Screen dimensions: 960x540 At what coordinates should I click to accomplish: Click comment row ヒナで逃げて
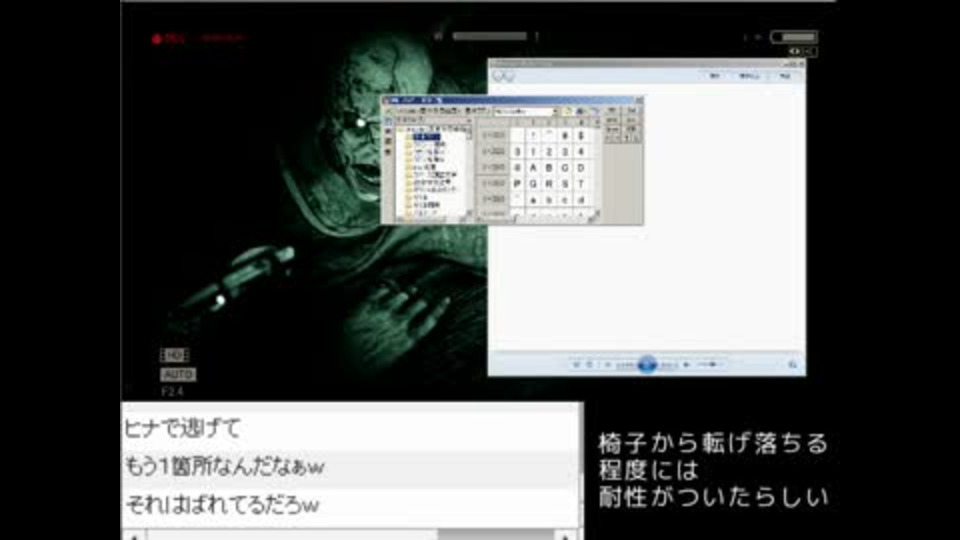(x=350, y=427)
